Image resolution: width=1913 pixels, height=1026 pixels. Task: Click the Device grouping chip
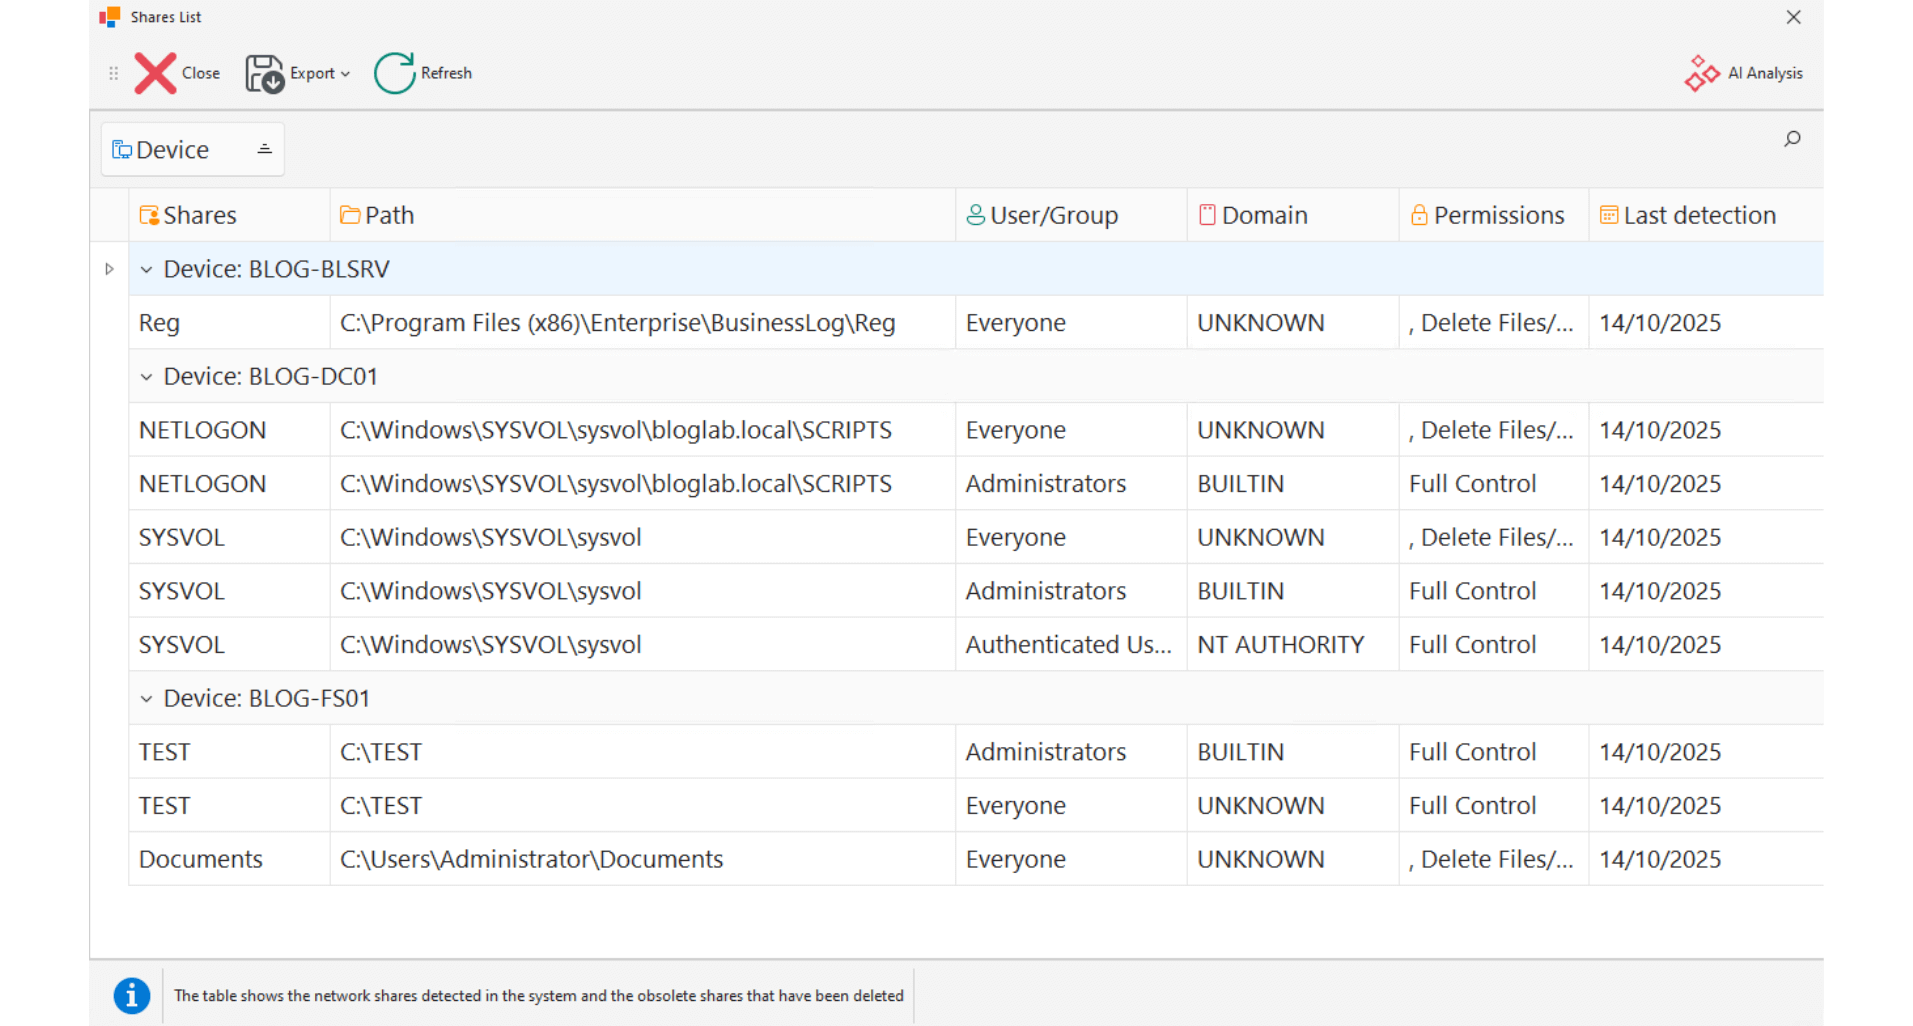click(x=174, y=150)
